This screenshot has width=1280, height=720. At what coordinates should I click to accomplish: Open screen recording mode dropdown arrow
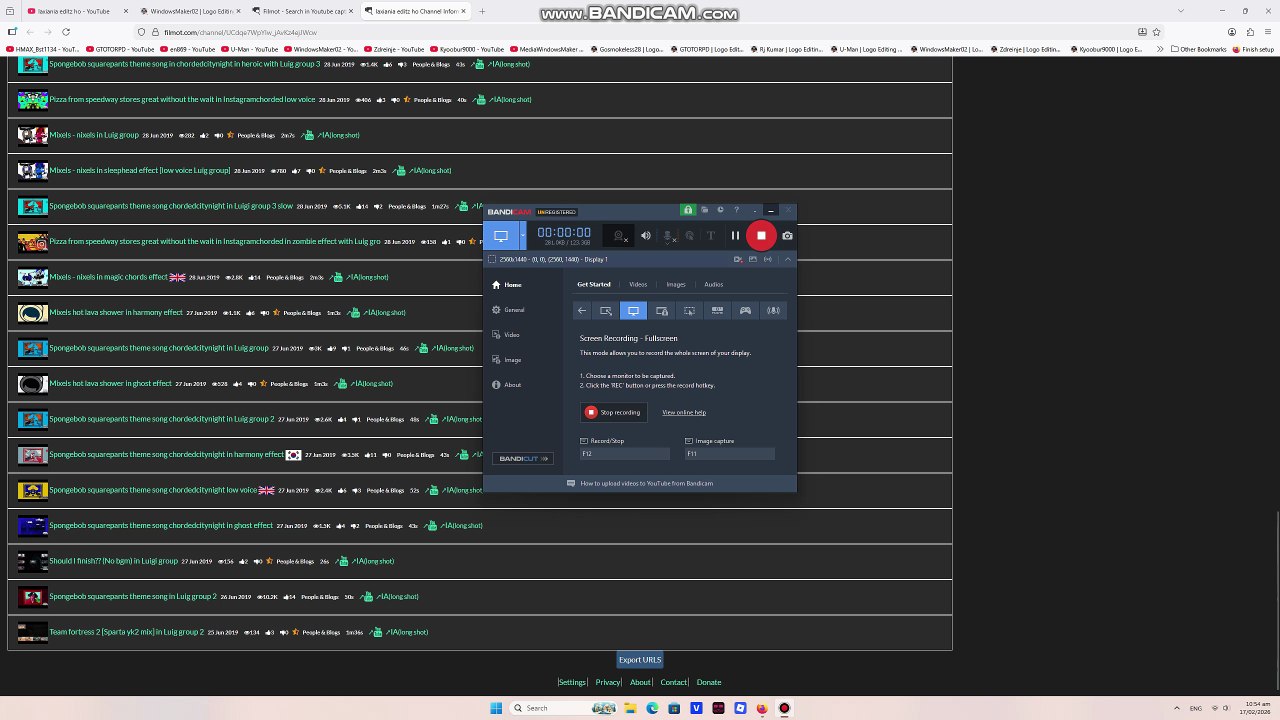[x=522, y=236]
